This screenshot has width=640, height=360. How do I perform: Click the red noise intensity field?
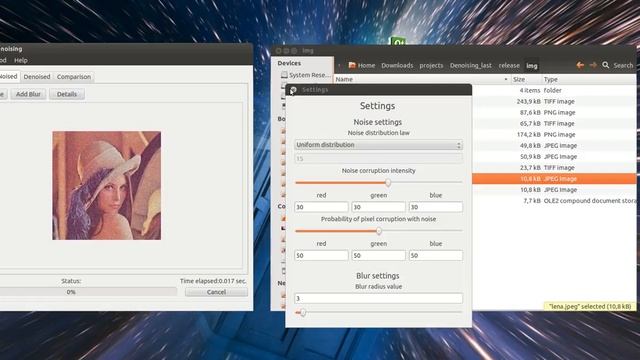coord(321,207)
